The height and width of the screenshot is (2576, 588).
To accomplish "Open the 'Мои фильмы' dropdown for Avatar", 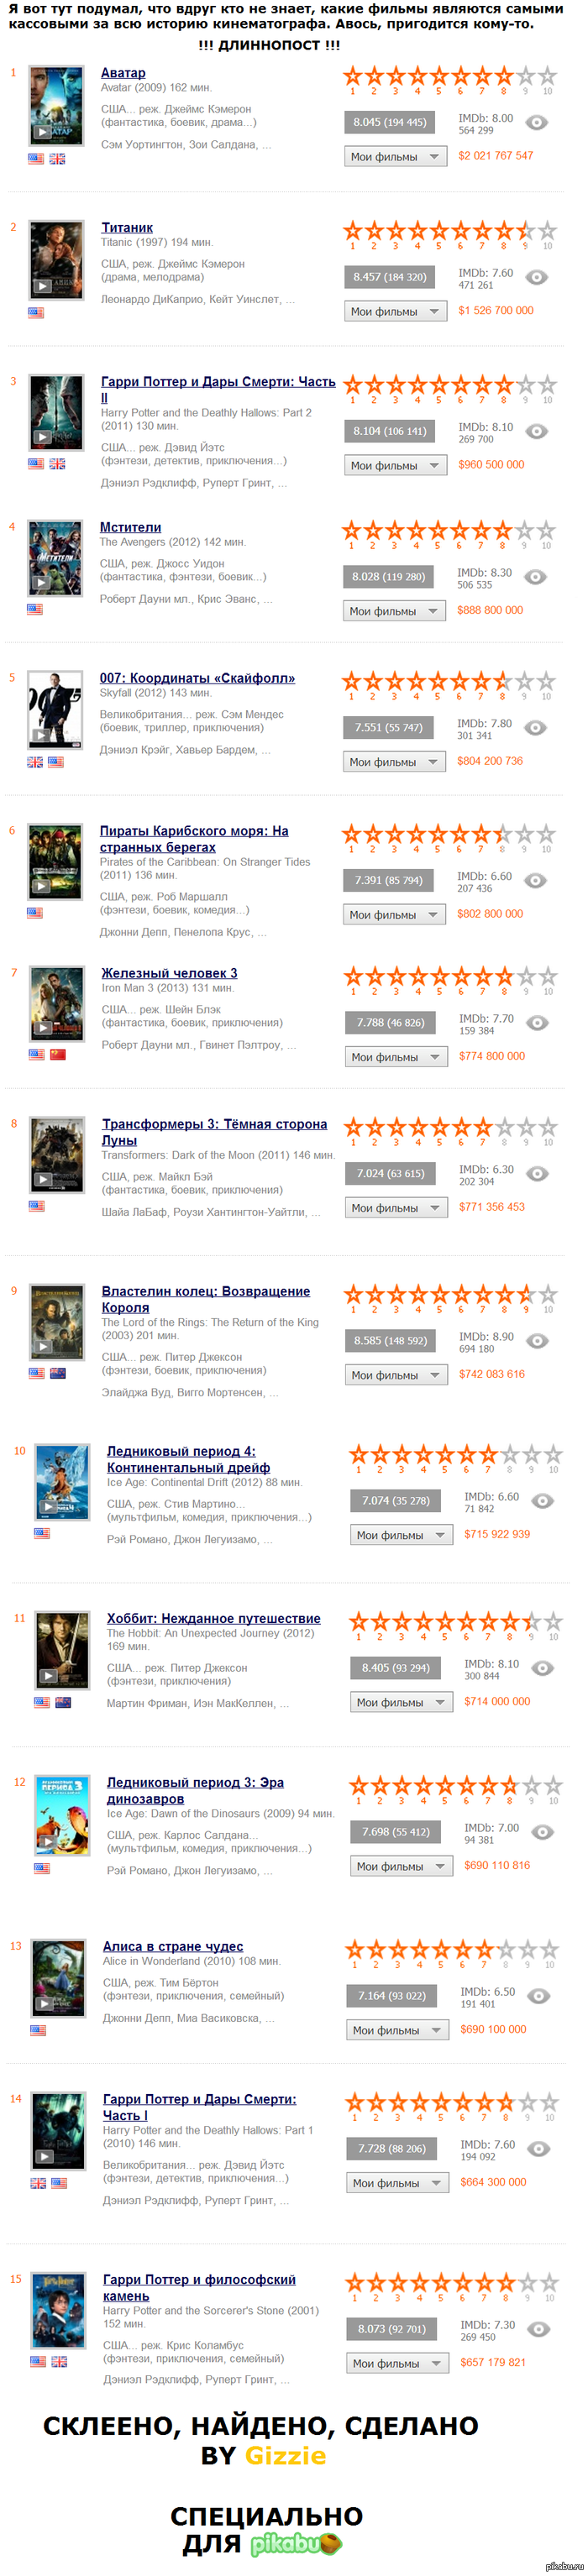I will [x=395, y=157].
